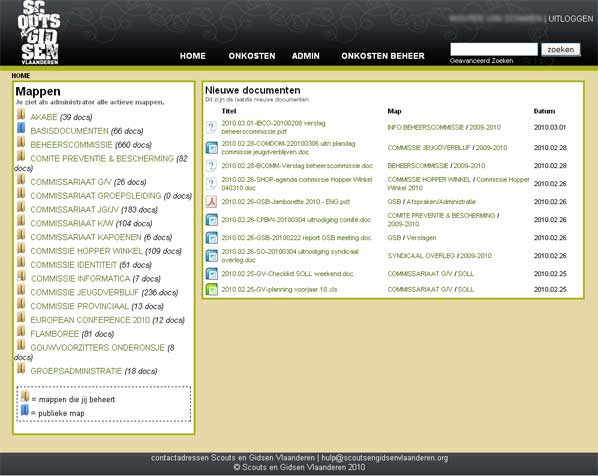Click doc icon of CPBW uitnodiging comité.doc
This screenshot has width=598, height=476.
click(211, 219)
